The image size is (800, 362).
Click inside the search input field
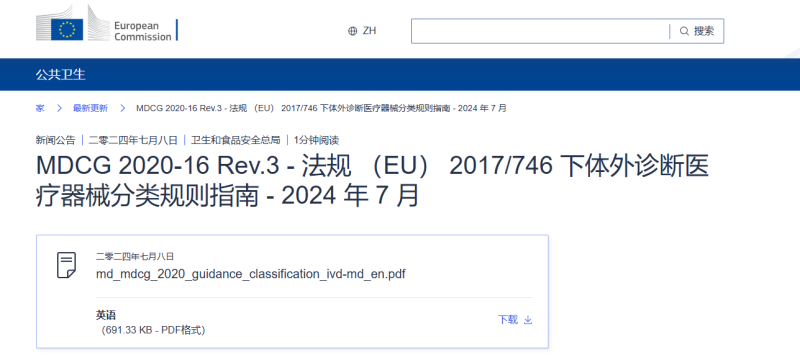pos(540,31)
